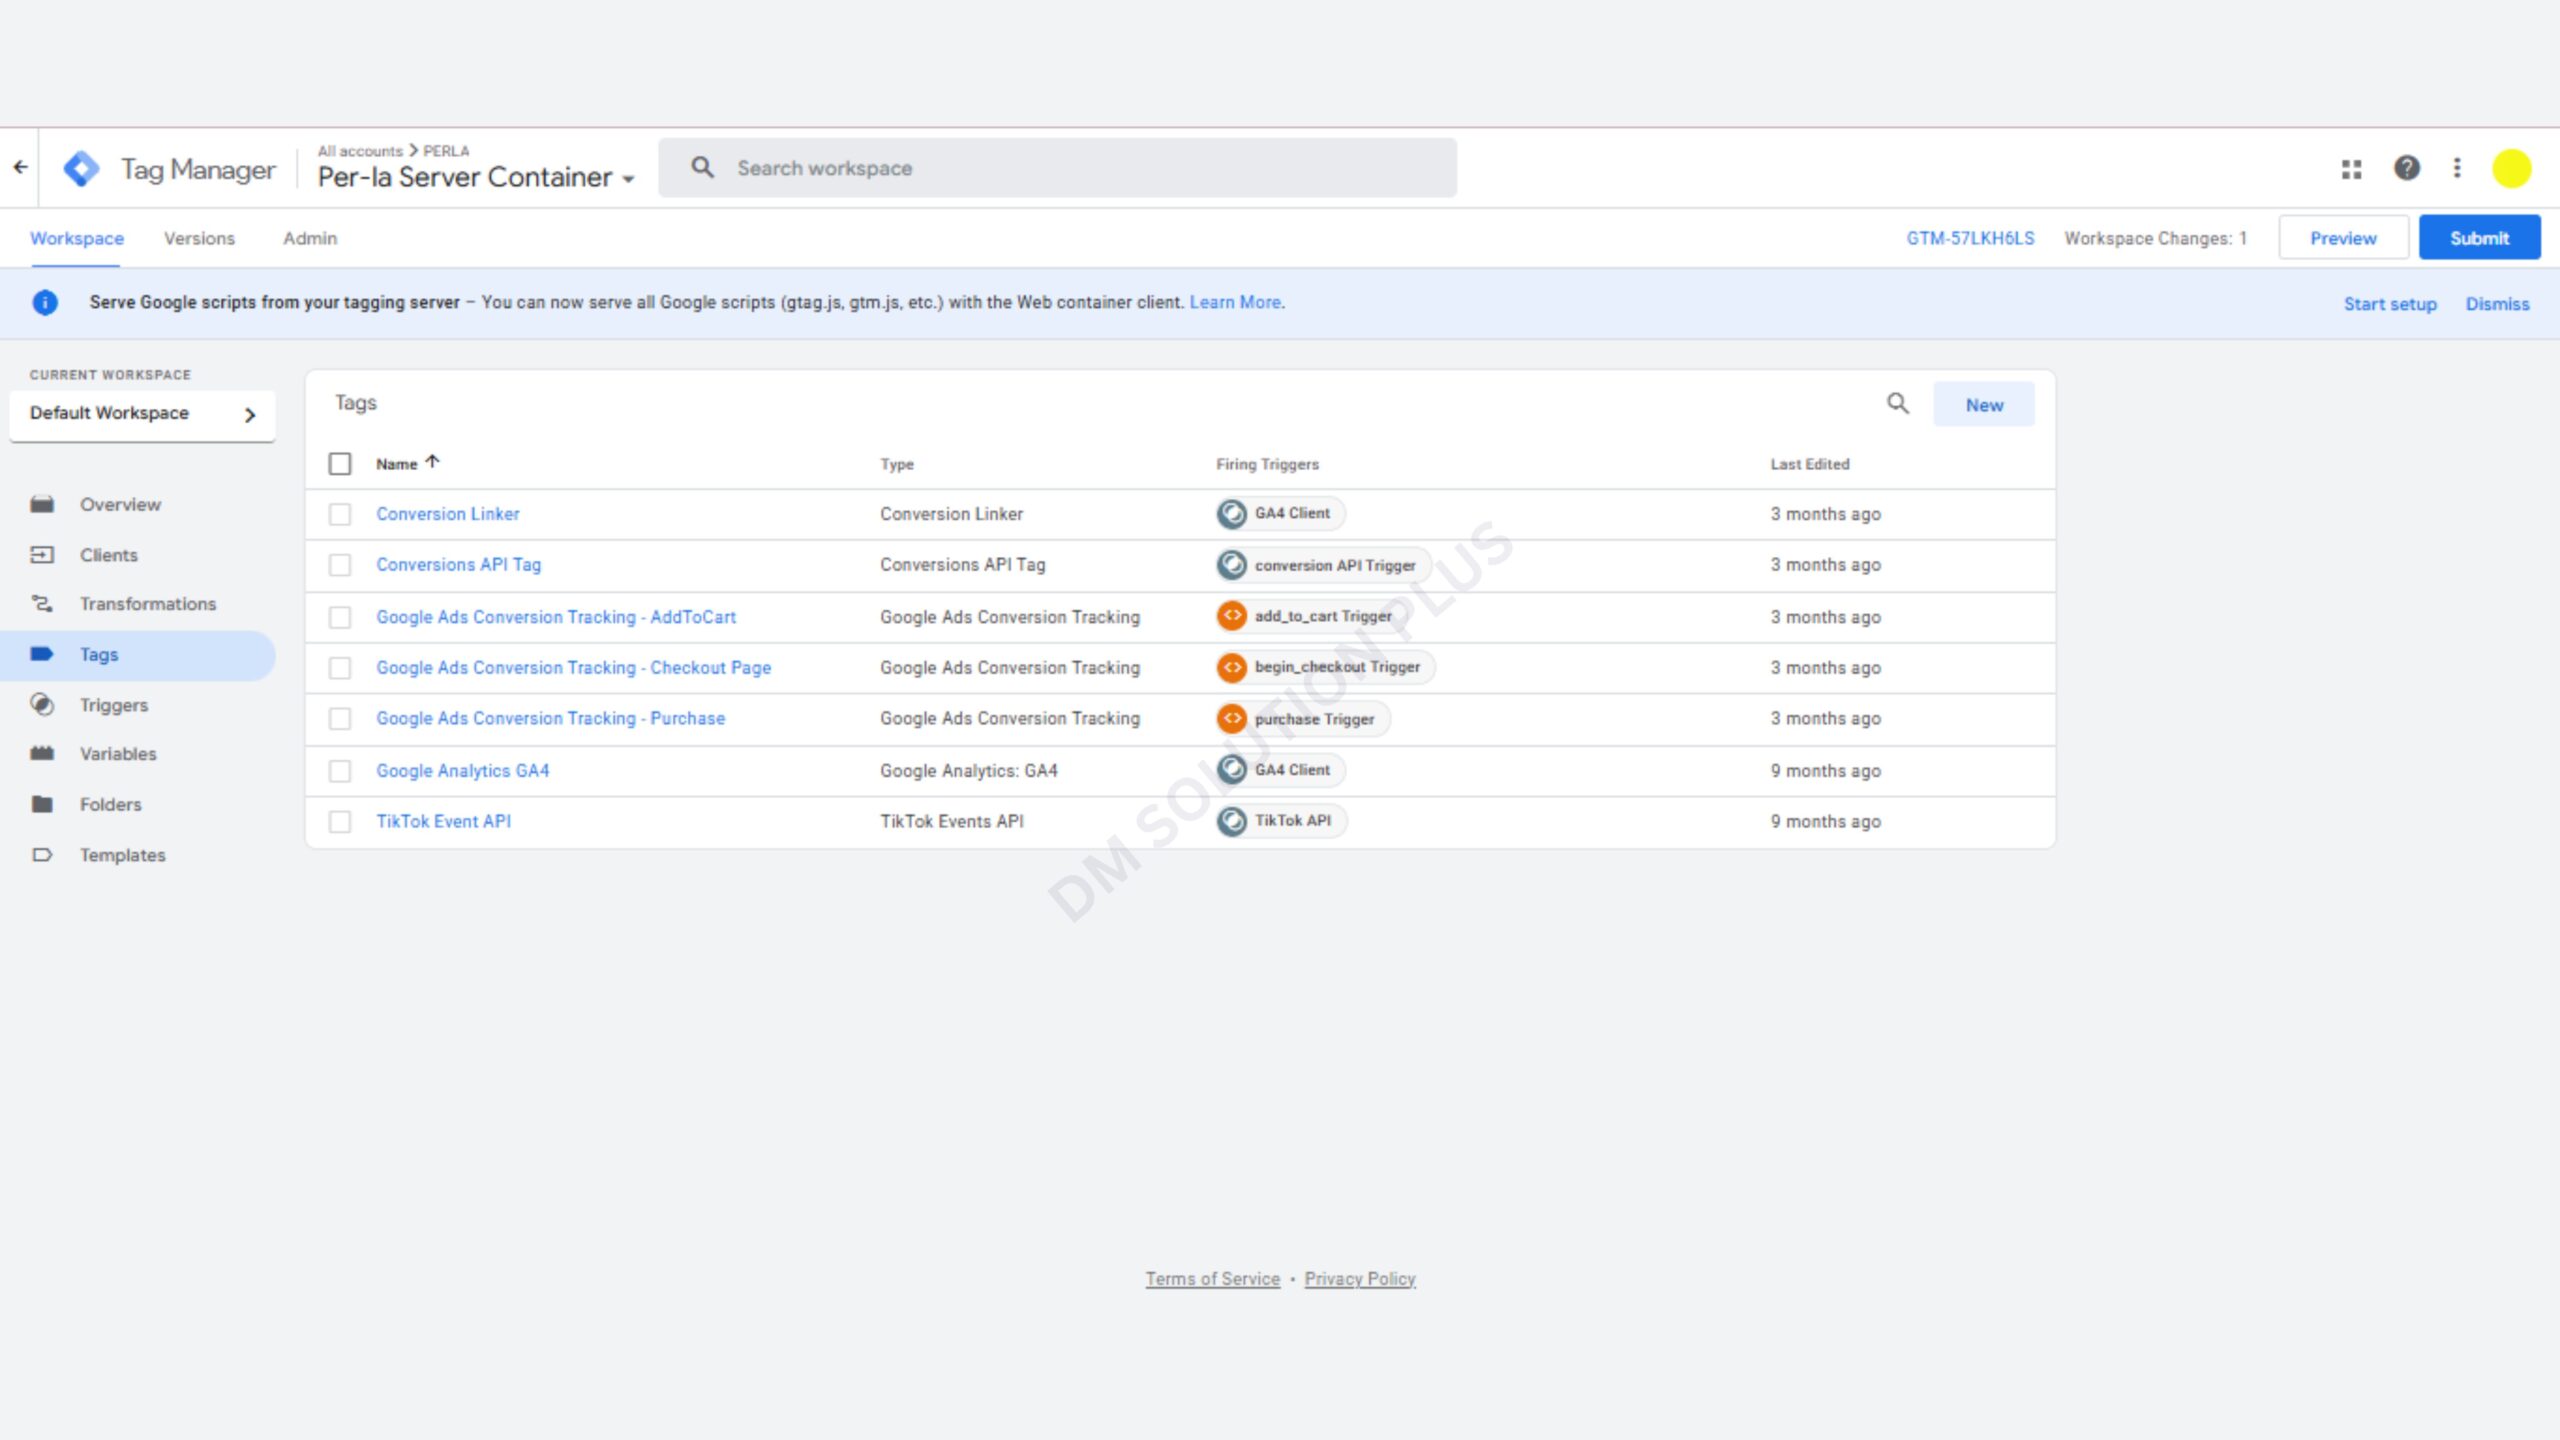The height and width of the screenshot is (1440, 2560).
Task: Click the back arrow beside Tag Manager
Action: coord(20,168)
